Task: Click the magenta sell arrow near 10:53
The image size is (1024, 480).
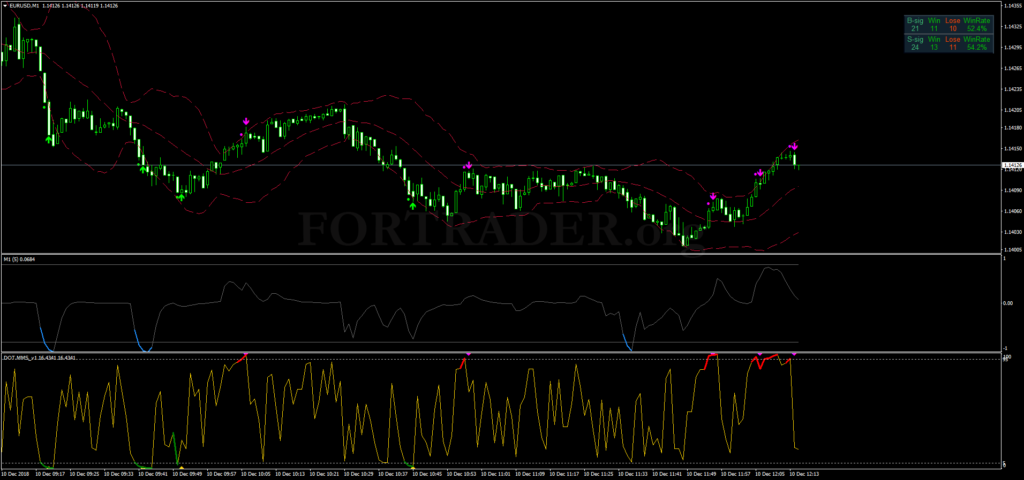Action: point(468,165)
